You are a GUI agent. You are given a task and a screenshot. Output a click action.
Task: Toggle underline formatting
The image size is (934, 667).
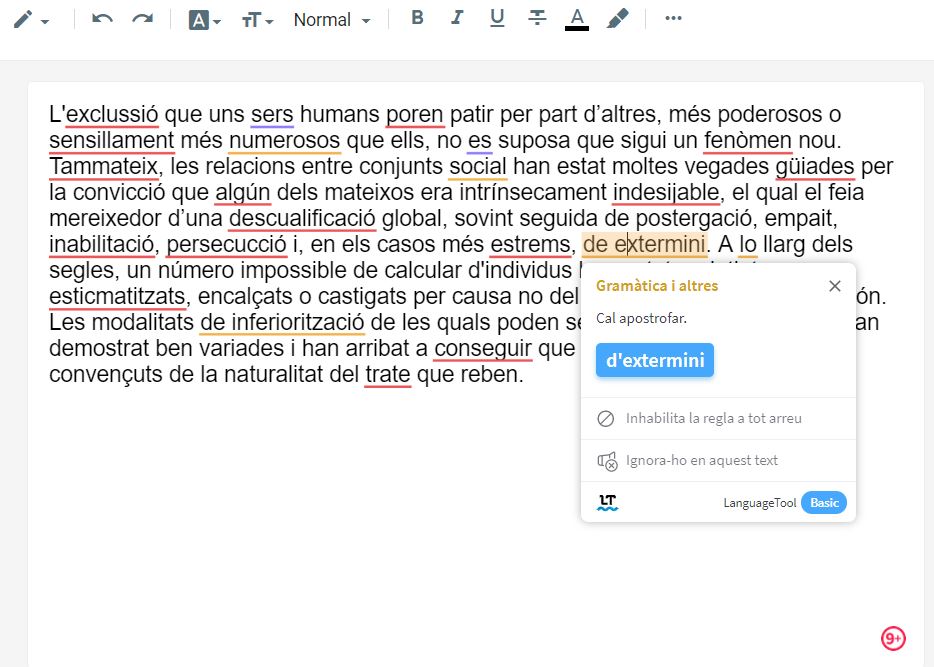click(497, 18)
